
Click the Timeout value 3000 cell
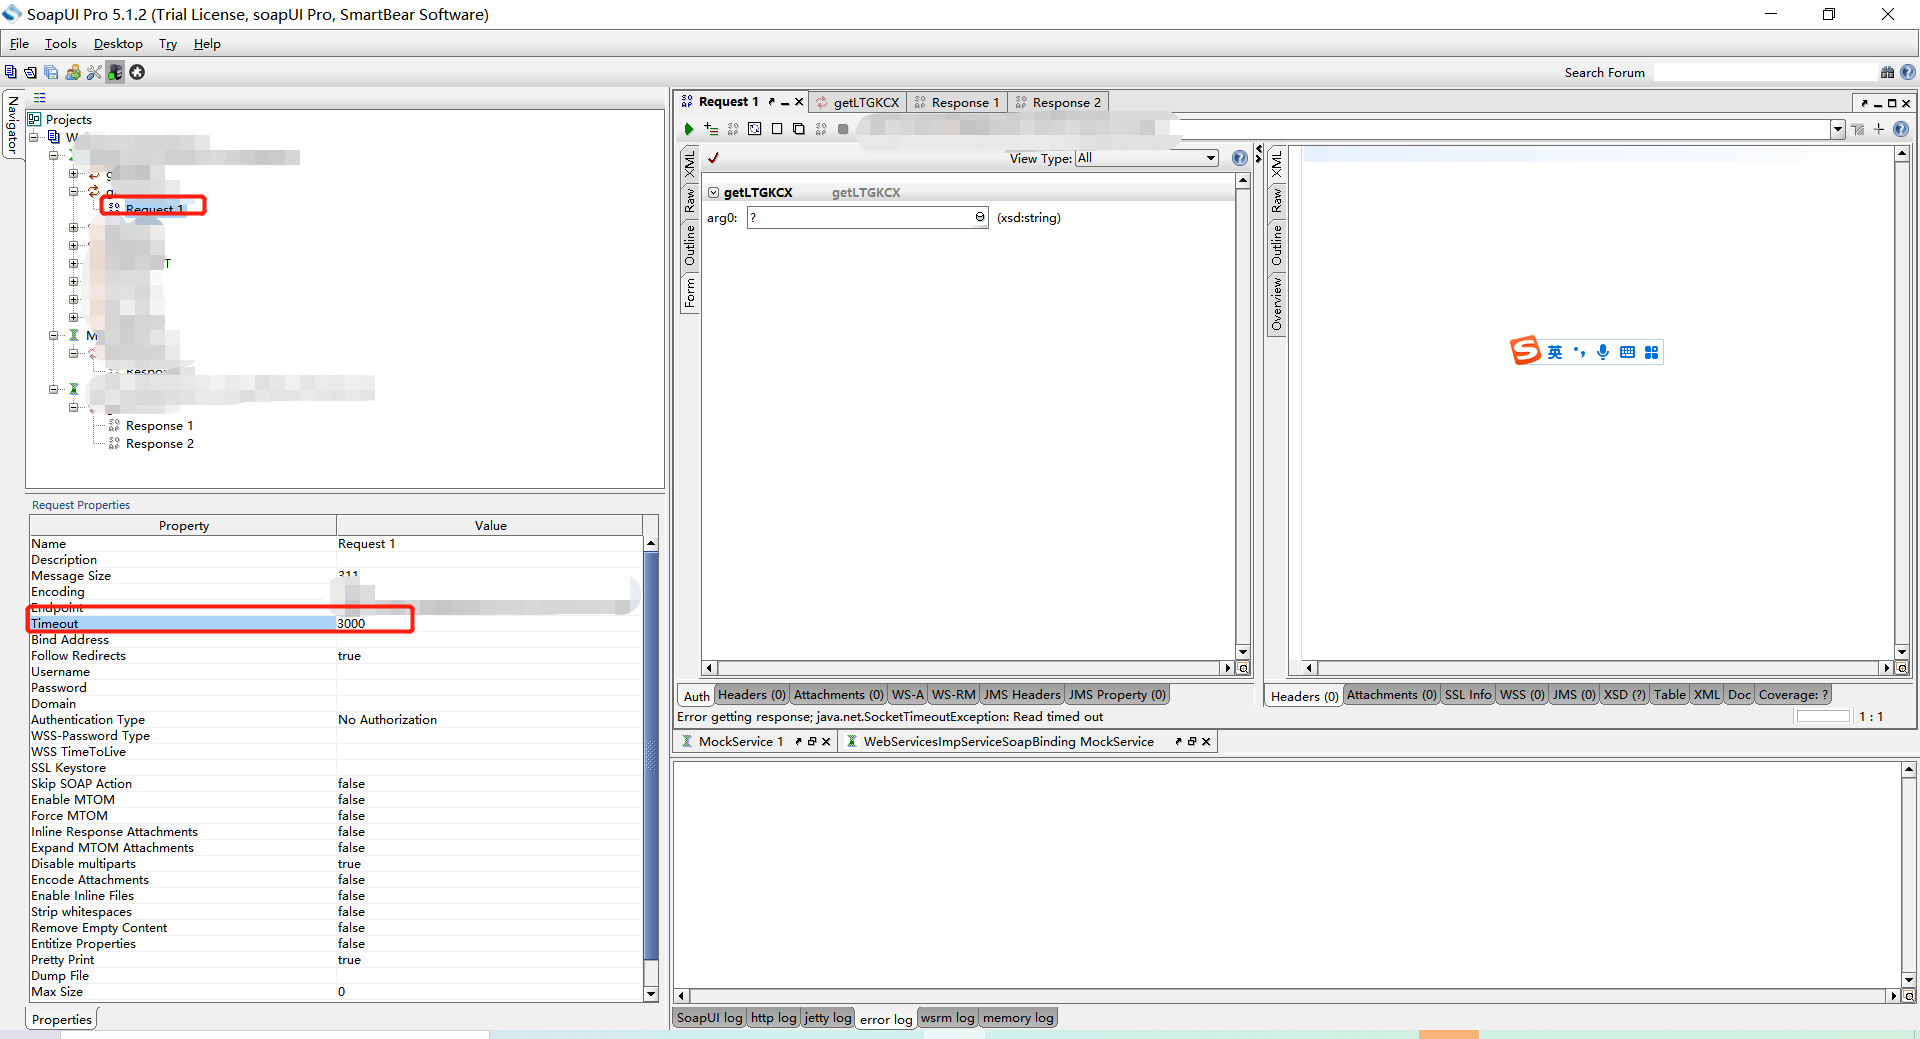(489, 624)
